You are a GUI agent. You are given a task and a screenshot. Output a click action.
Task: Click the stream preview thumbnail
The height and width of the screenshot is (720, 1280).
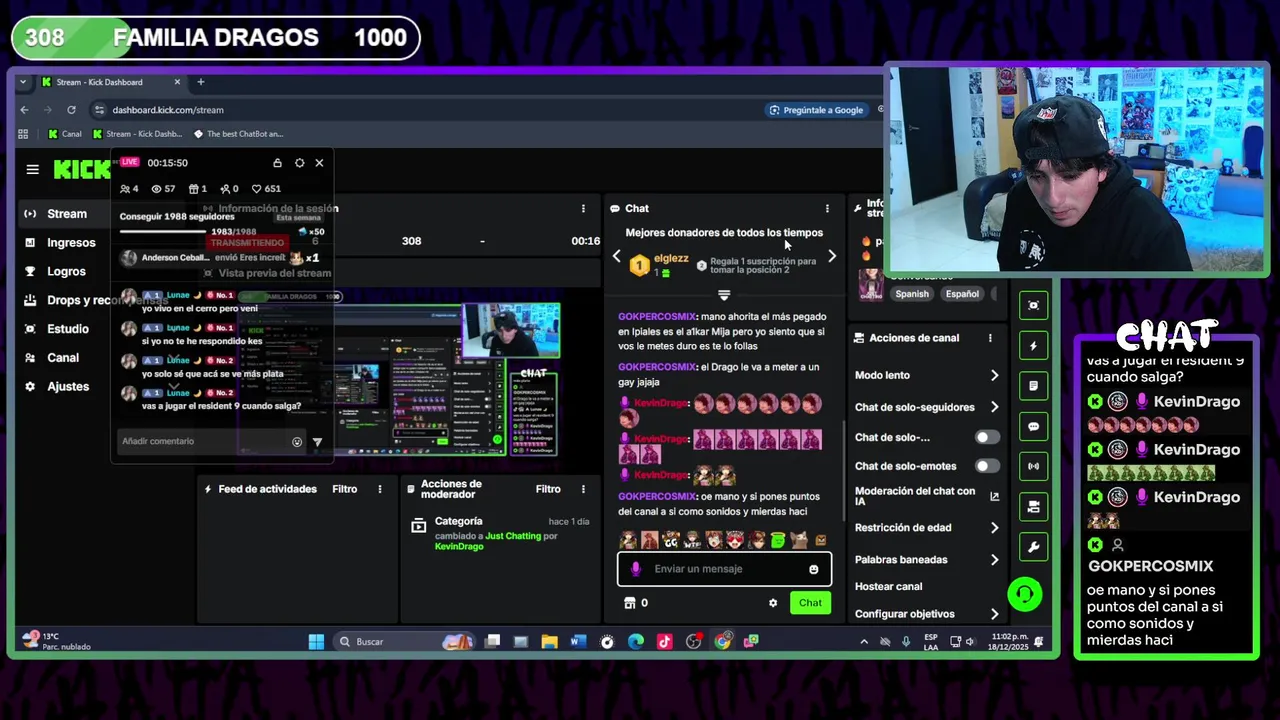(400, 373)
